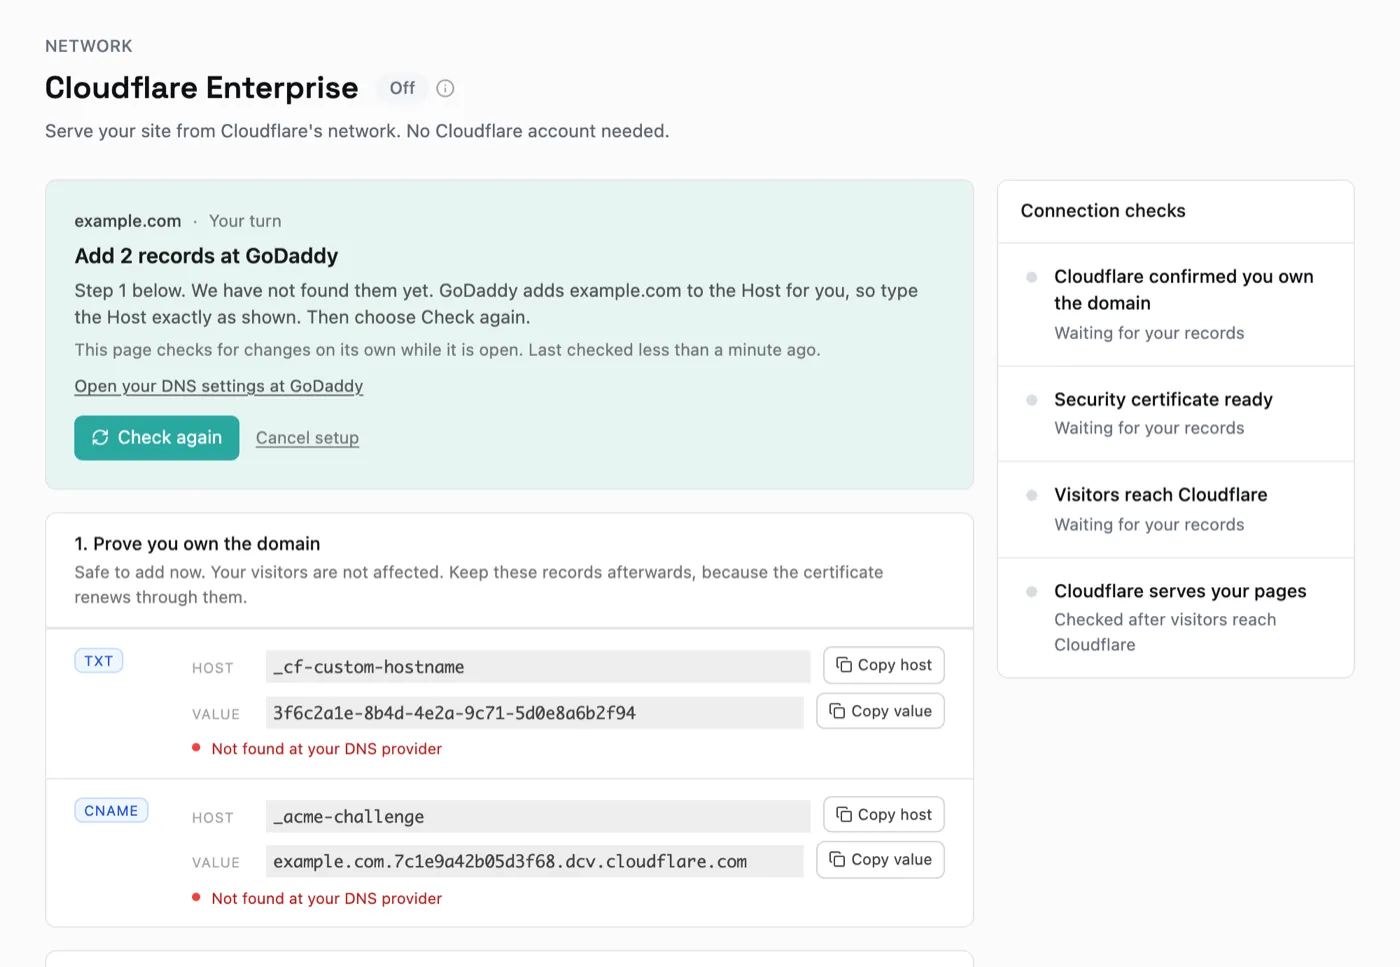This screenshot has height=967, width=1400.
Task: Click the TXT record type badge
Action: 99,661
